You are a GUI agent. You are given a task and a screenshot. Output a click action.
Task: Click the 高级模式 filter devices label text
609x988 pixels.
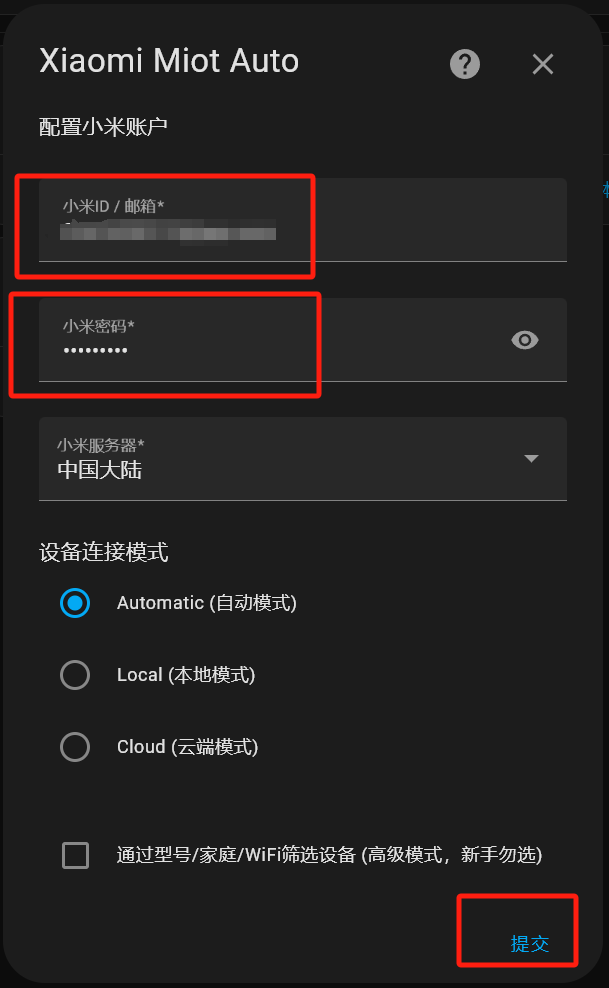pos(329,855)
